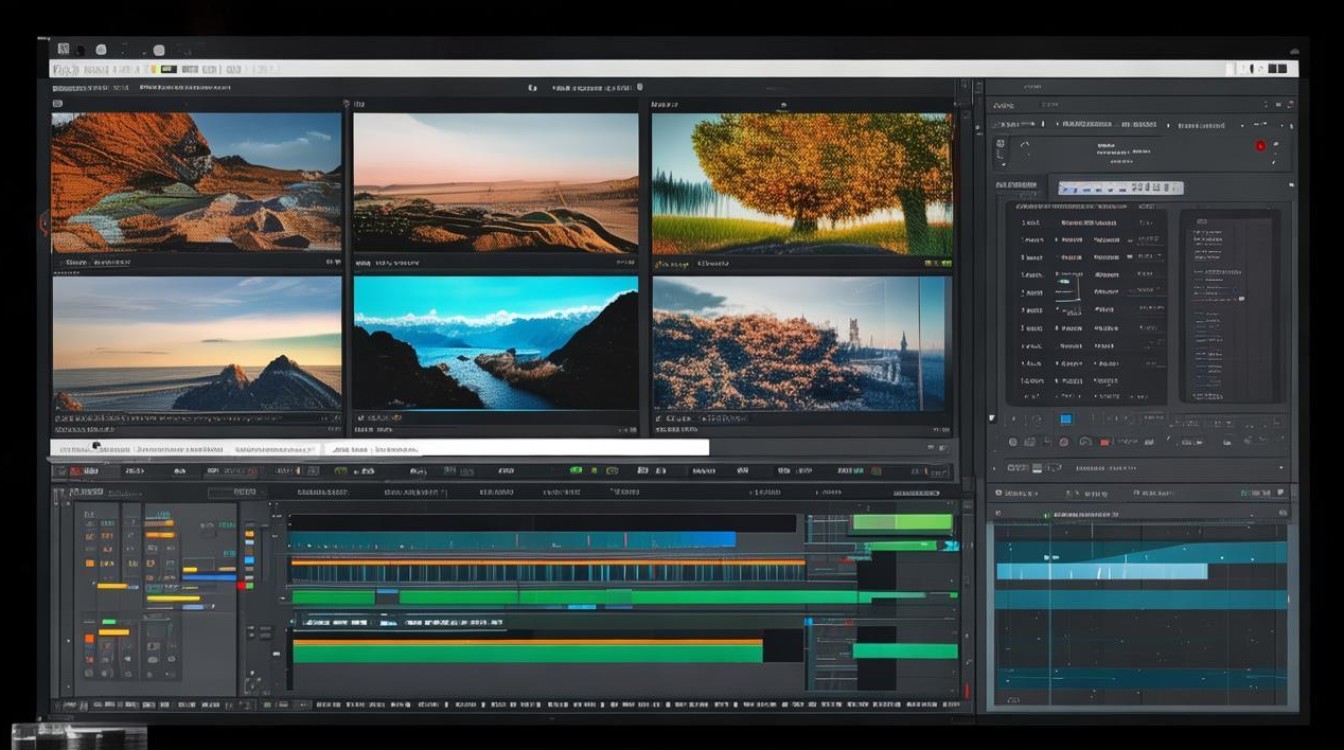Click the white bar beneath the thumbnail grid

tap(380, 448)
